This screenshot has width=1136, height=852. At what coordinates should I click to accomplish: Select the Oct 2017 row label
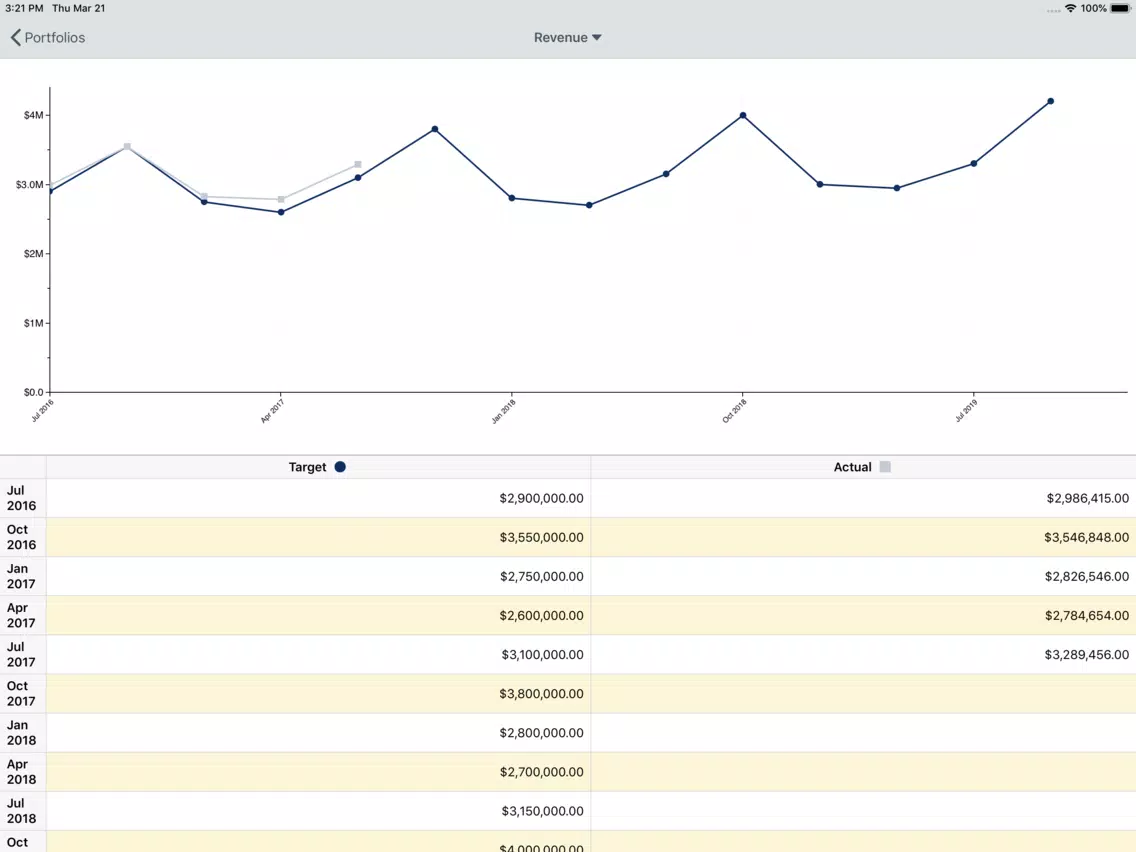coord(21,694)
